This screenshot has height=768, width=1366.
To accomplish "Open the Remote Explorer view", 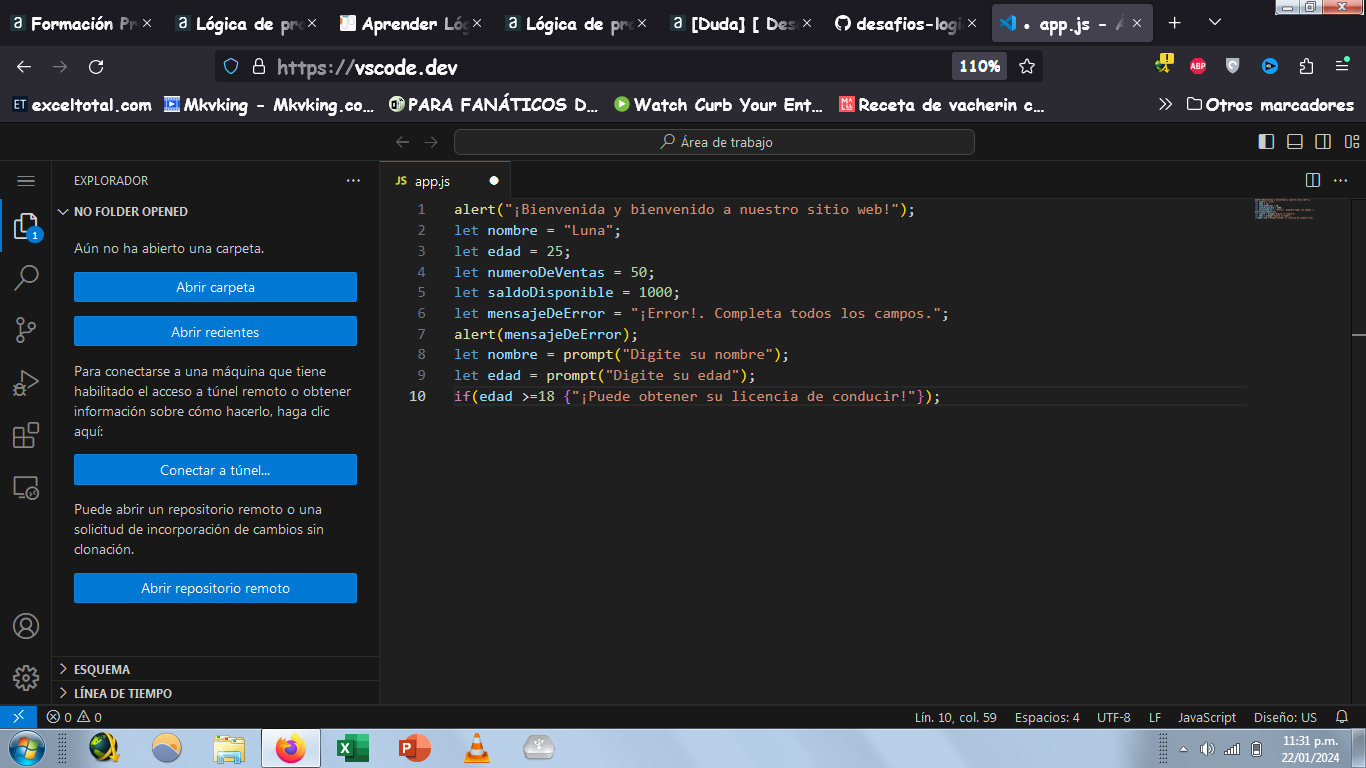I will click(26, 488).
